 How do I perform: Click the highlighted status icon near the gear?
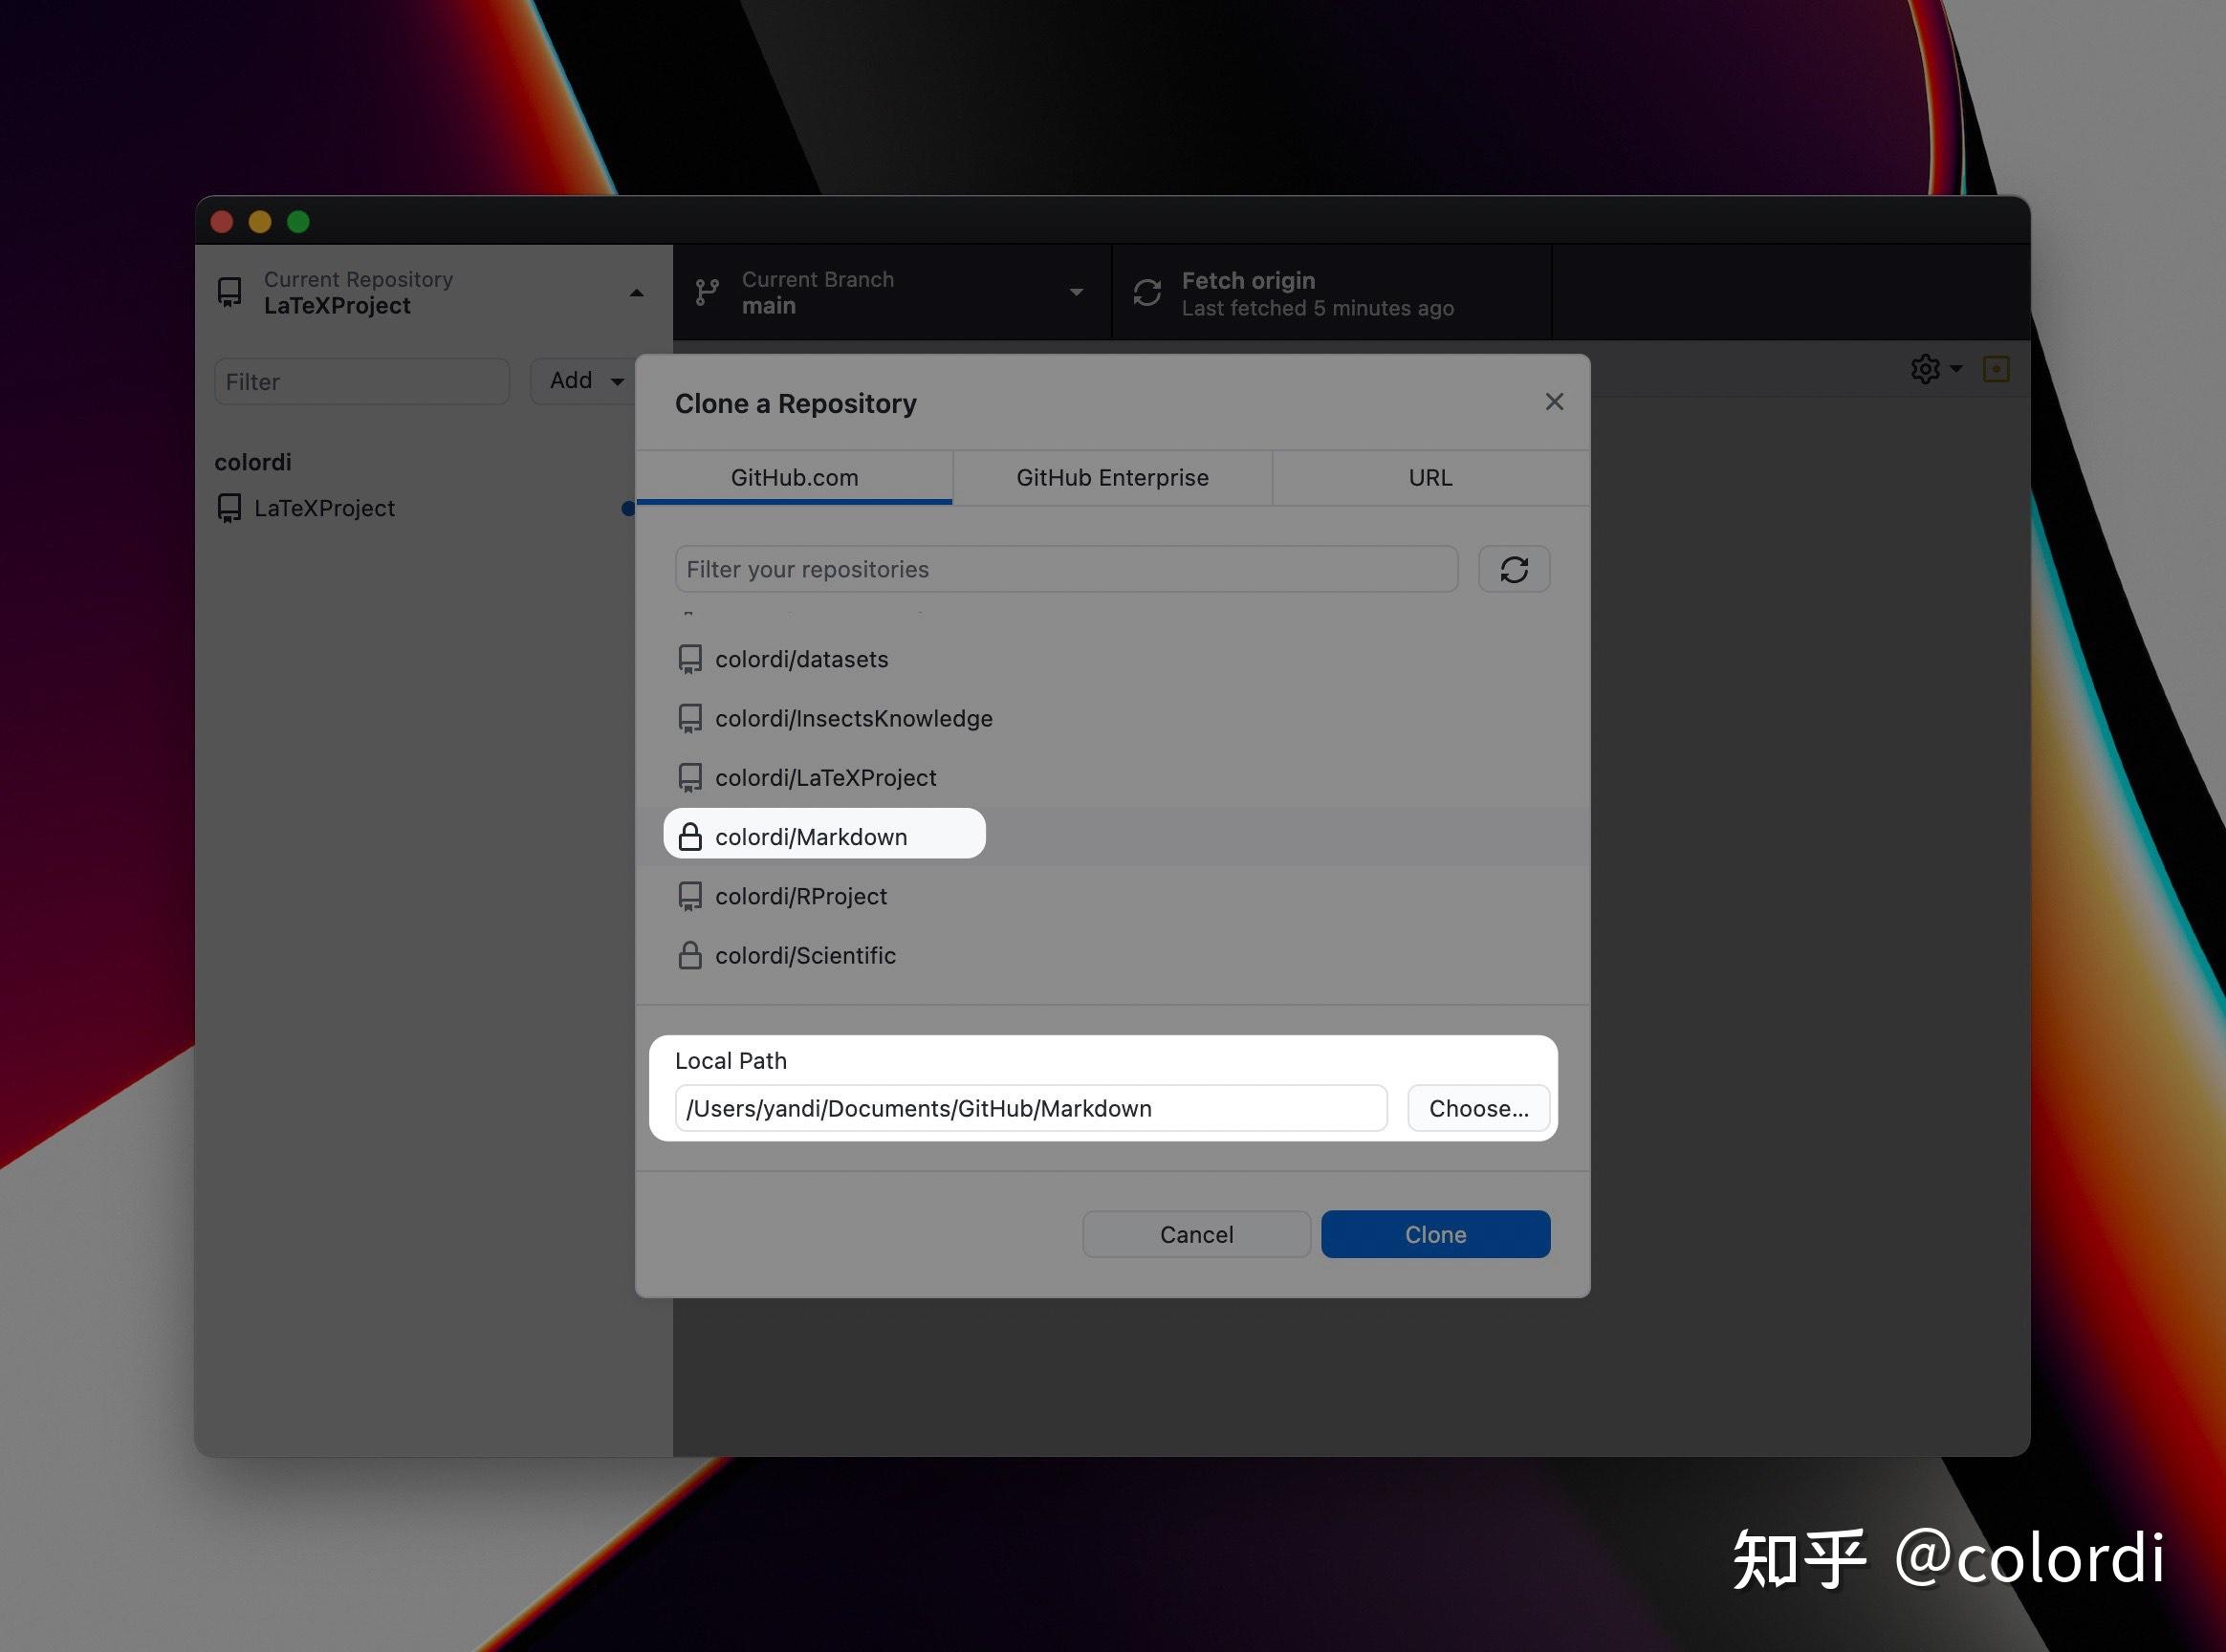1996,369
